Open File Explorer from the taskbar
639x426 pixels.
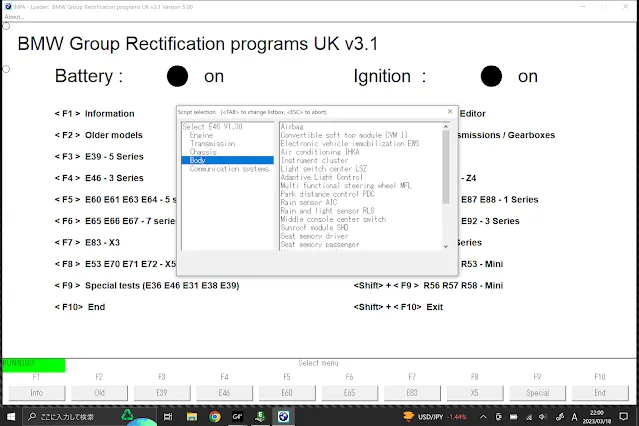click(192, 417)
